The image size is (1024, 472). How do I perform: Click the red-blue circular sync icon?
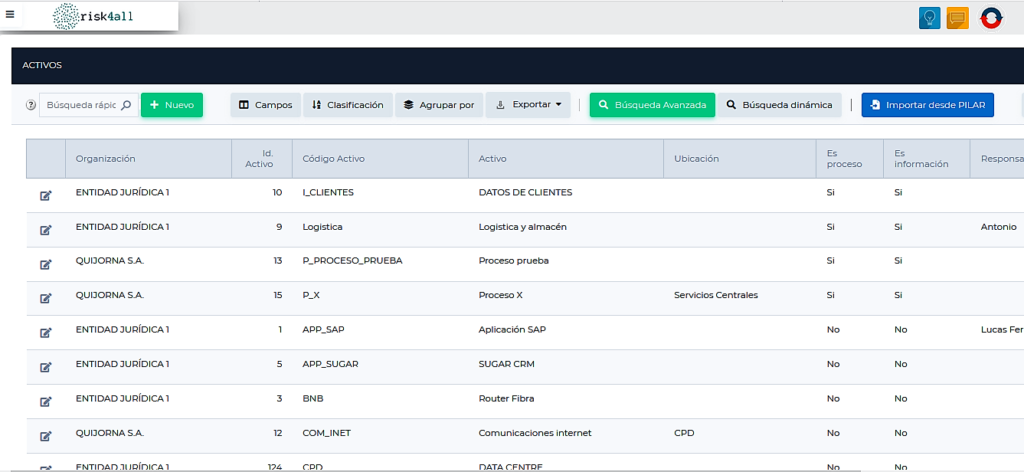point(990,18)
